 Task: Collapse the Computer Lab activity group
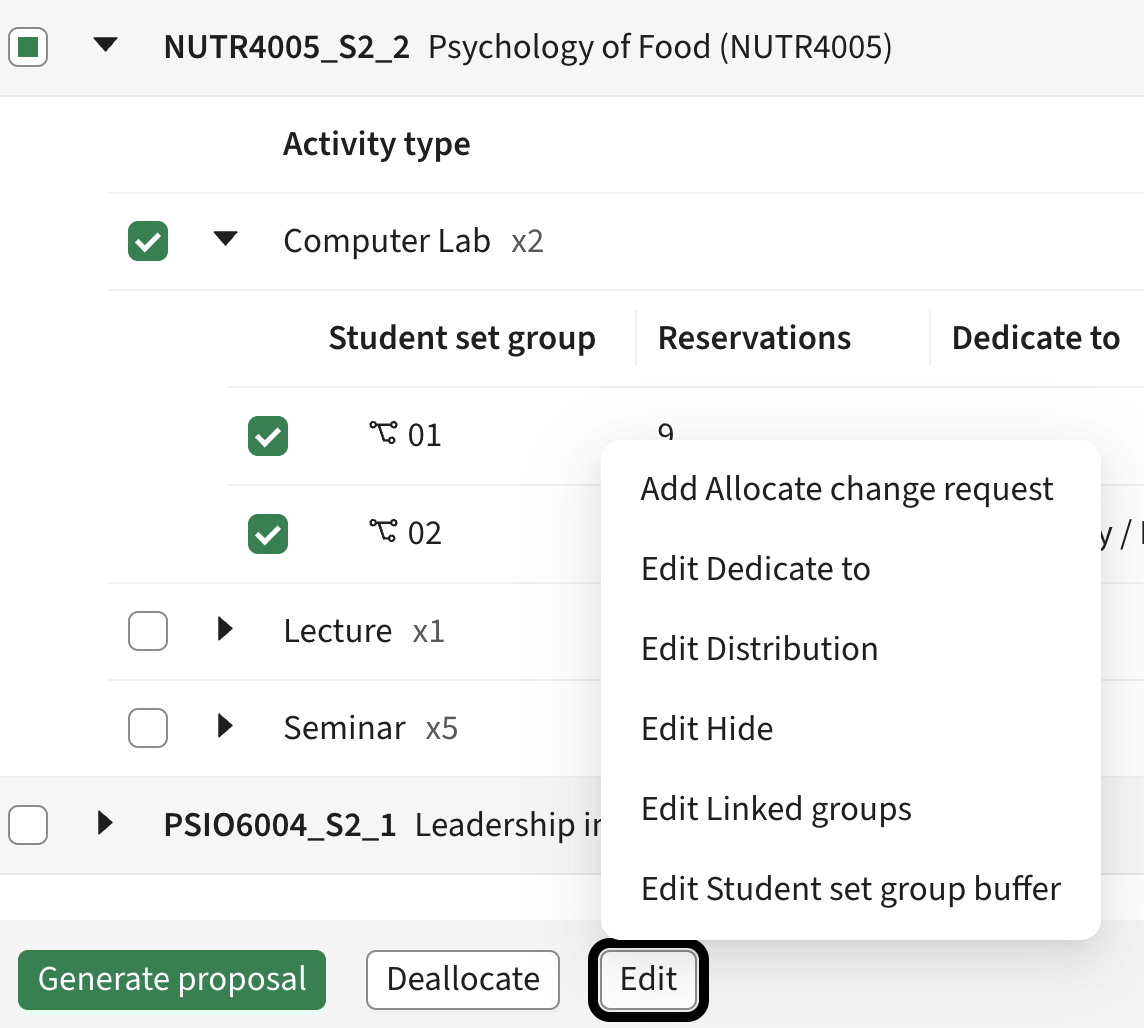coord(226,239)
